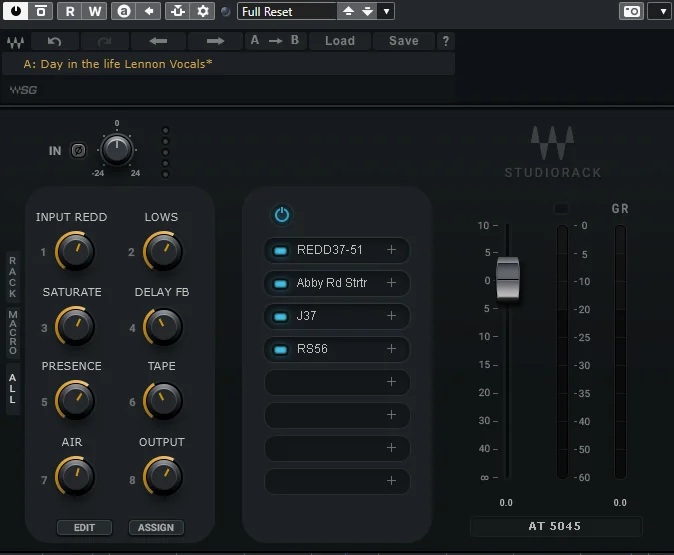Load the next preset with the down arrow
The image size is (674, 555).
(368, 11)
